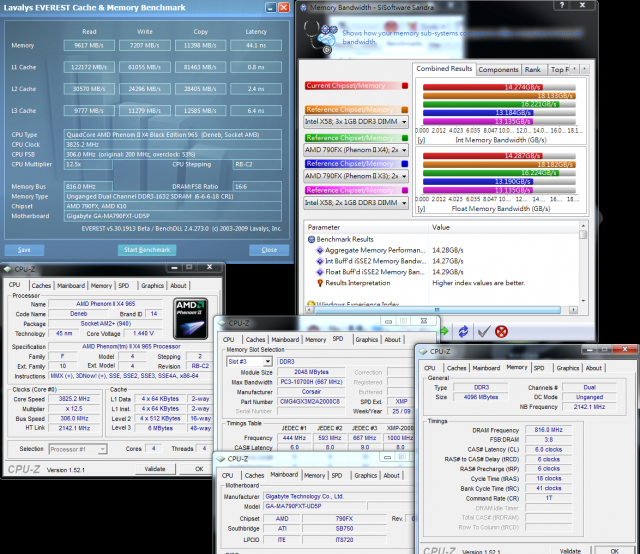The height and width of the screenshot is (554, 640).
Task: Open the Caches tab in CPU-Z processor window
Action: point(41,285)
